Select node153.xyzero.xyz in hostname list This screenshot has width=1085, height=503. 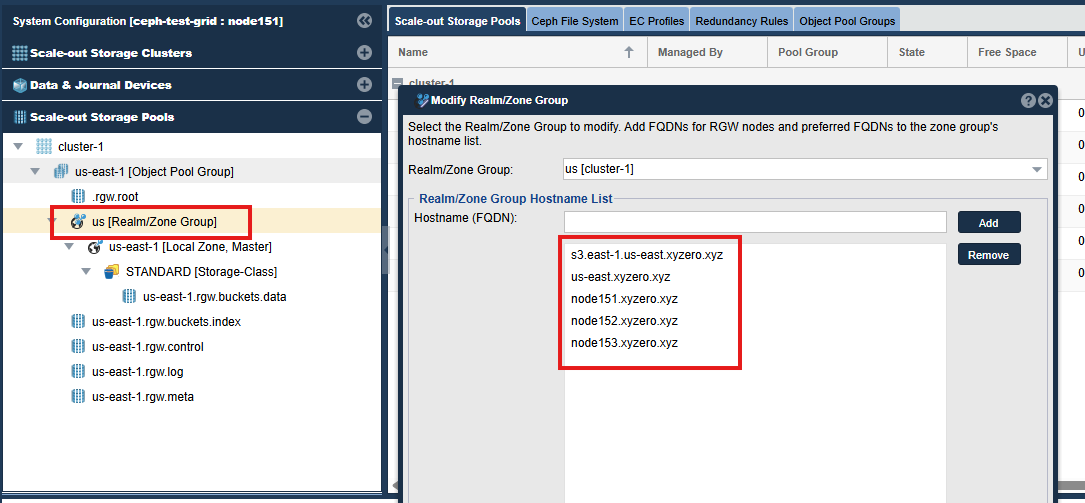click(x=624, y=342)
